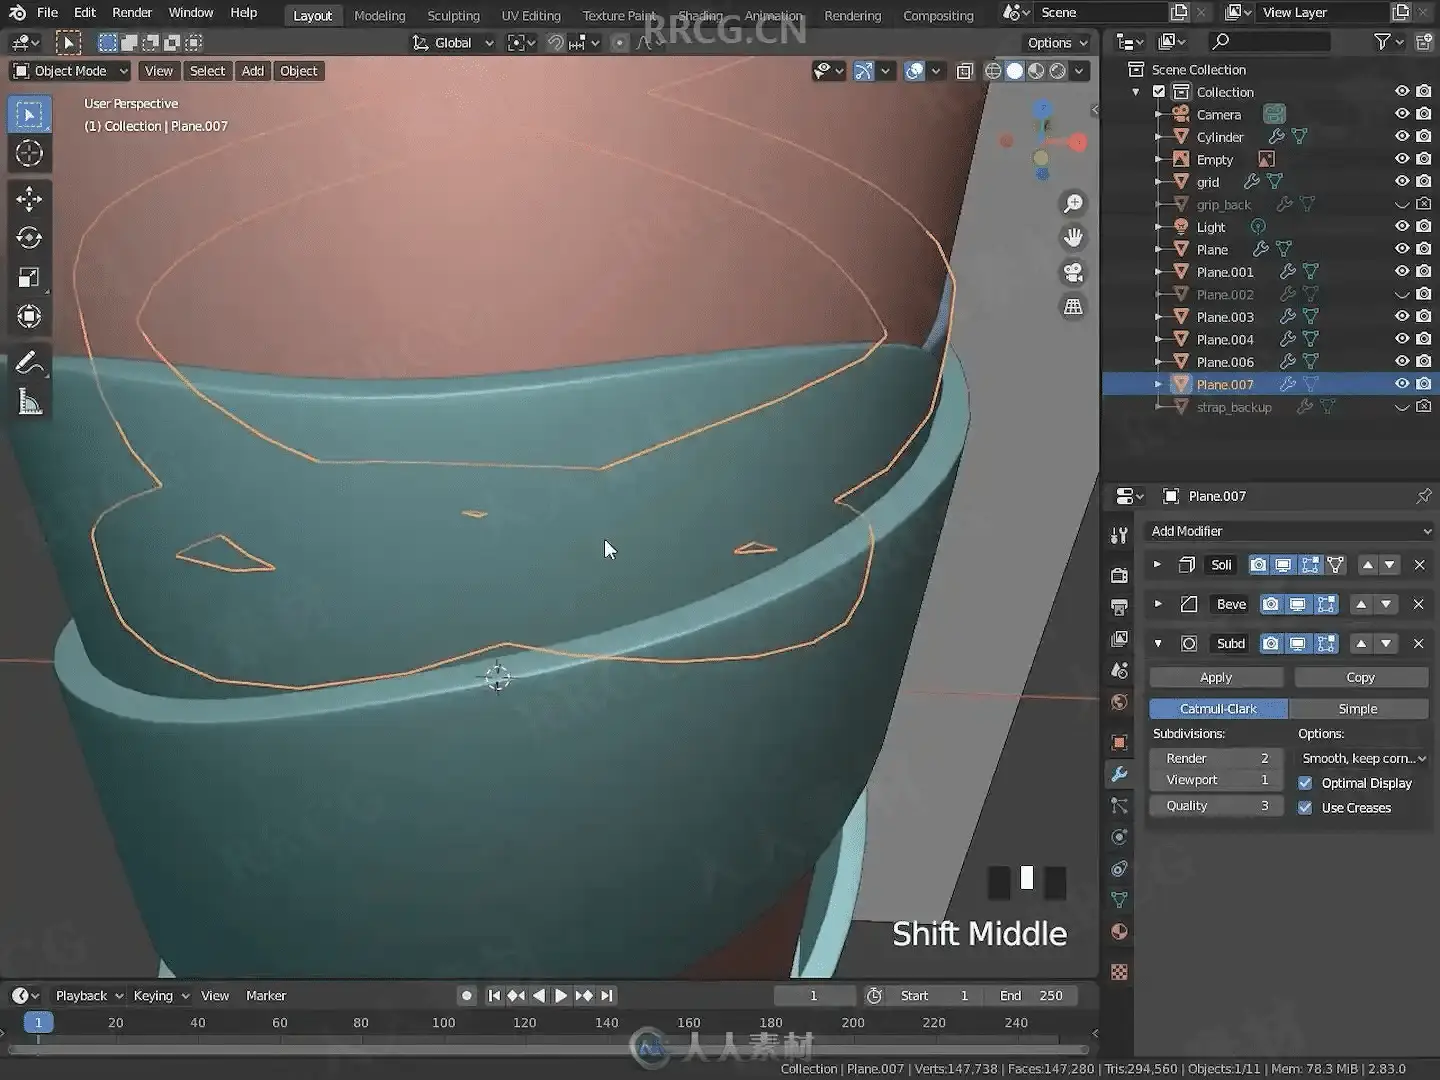
Task: Select the Annotate pencil tool
Action: tap(29, 363)
